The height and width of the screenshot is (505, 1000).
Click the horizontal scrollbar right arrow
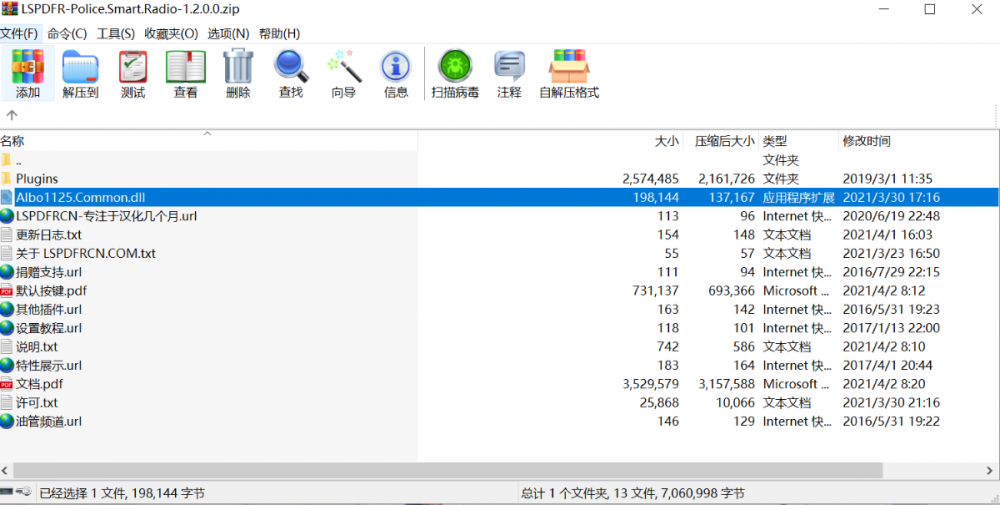tap(989, 471)
